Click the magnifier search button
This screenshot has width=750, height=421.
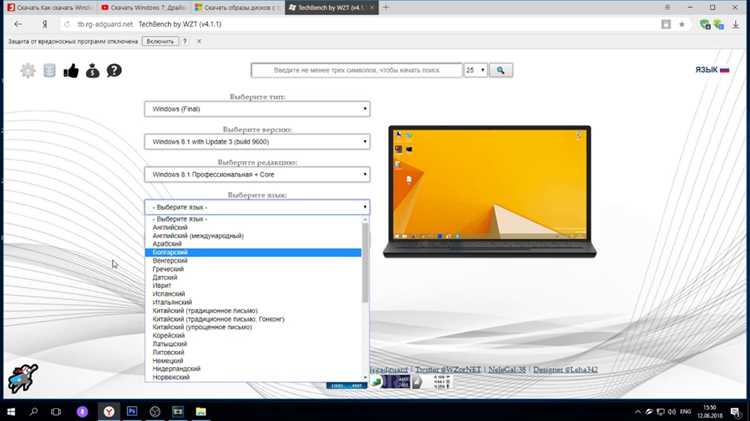click(501, 70)
